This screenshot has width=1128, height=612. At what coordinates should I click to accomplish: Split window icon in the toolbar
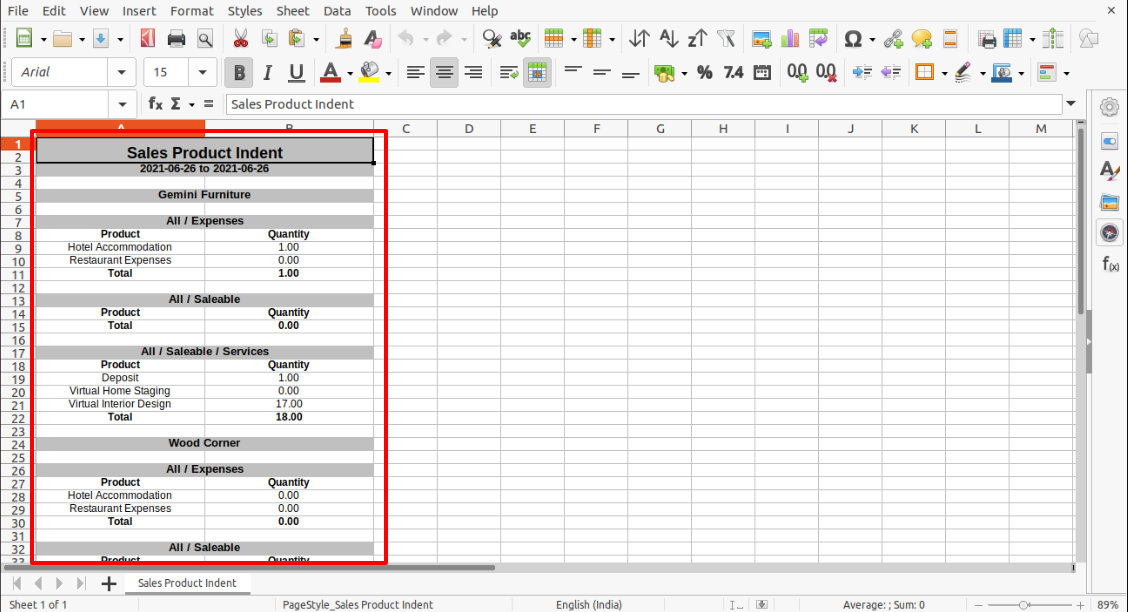(1053, 38)
